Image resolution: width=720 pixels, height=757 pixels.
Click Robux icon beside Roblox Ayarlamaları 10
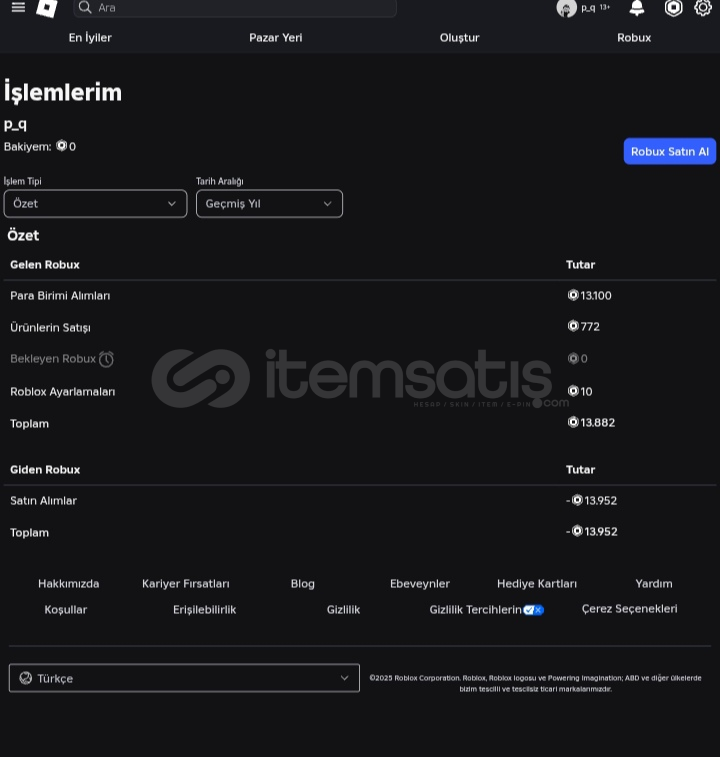[573, 391]
